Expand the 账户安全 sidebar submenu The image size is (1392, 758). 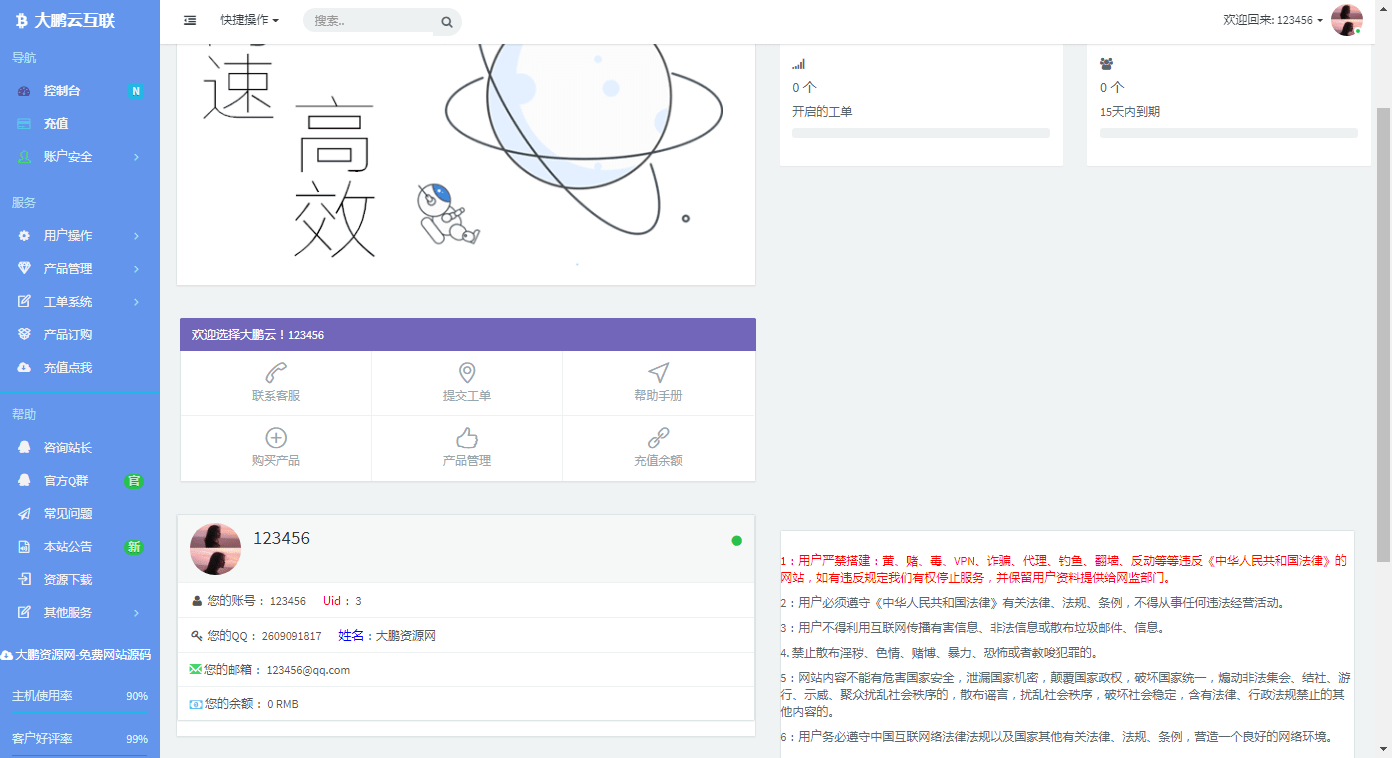tap(80, 156)
